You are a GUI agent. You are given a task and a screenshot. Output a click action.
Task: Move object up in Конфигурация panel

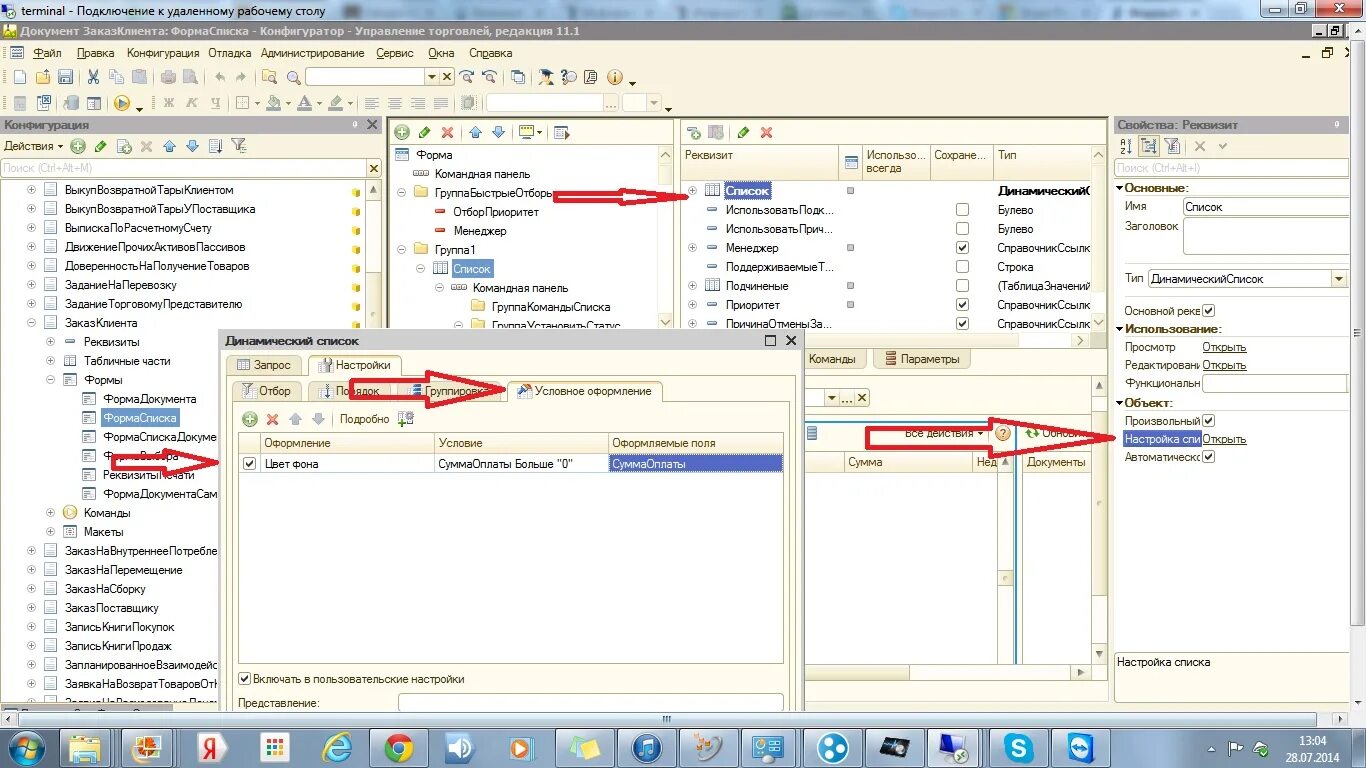(169, 146)
